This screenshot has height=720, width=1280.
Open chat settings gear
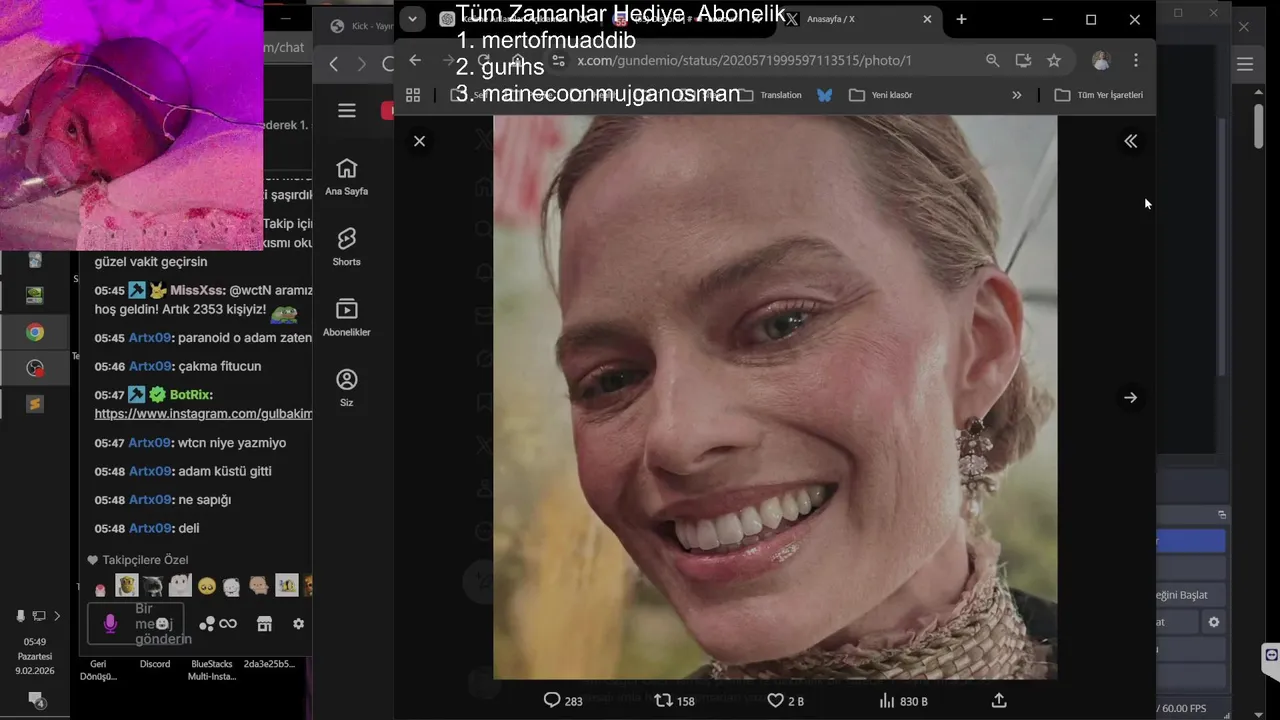point(298,624)
